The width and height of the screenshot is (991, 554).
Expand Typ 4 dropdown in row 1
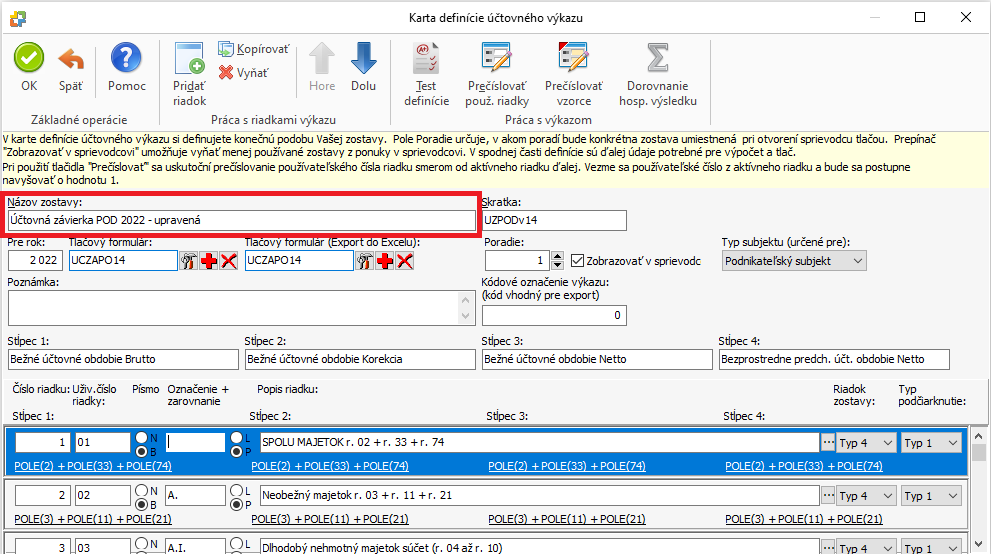coord(866,443)
